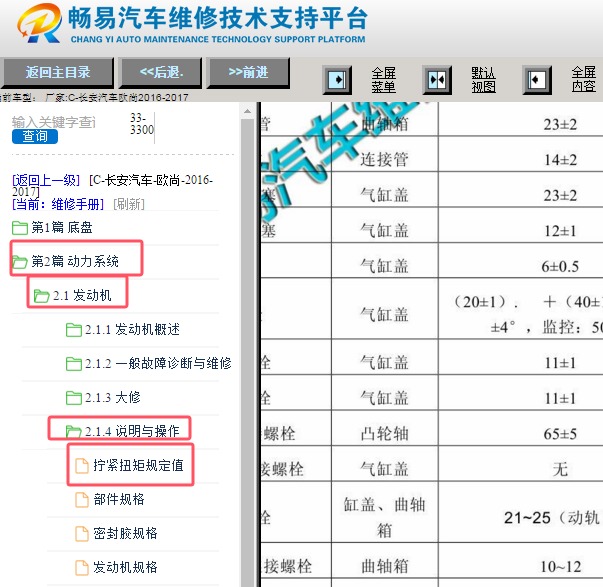
Task: Click the 全屏内容 label
Action: (x=583, y=79)
